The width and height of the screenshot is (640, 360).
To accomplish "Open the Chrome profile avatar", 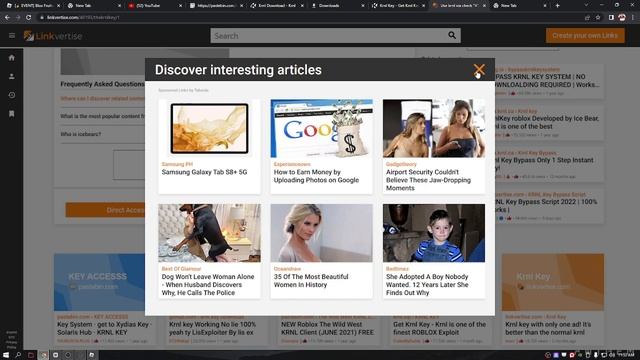I will click(622, 18).
